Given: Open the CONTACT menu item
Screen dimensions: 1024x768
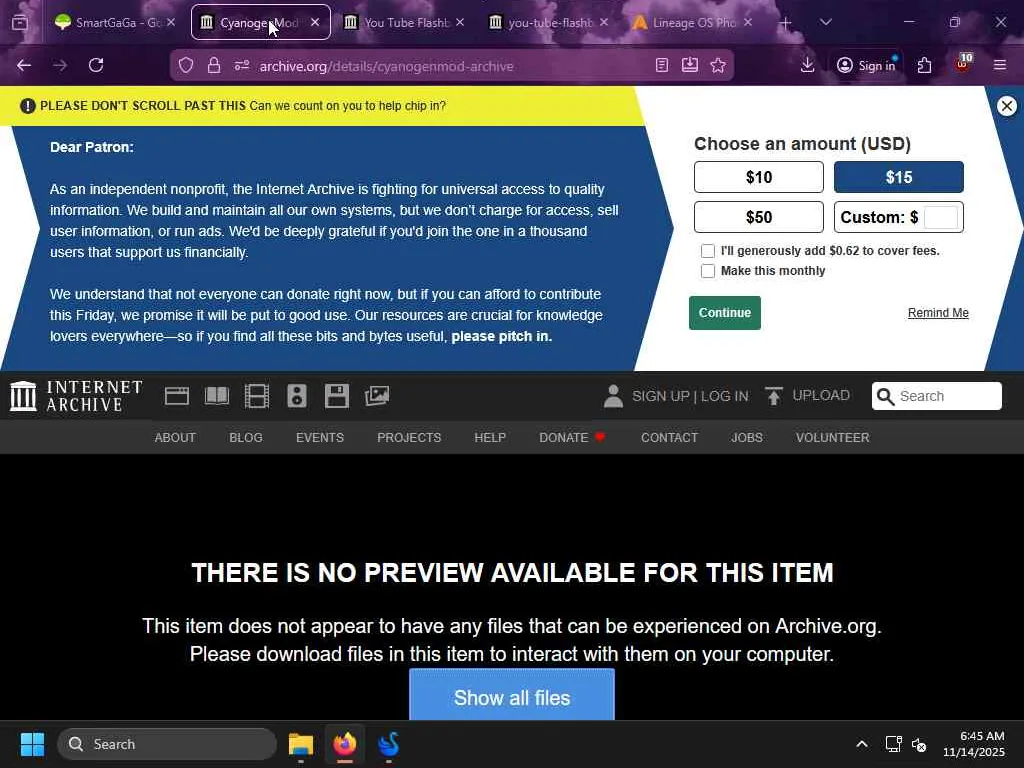Looking at the screenshot, I should pos(669,438).
